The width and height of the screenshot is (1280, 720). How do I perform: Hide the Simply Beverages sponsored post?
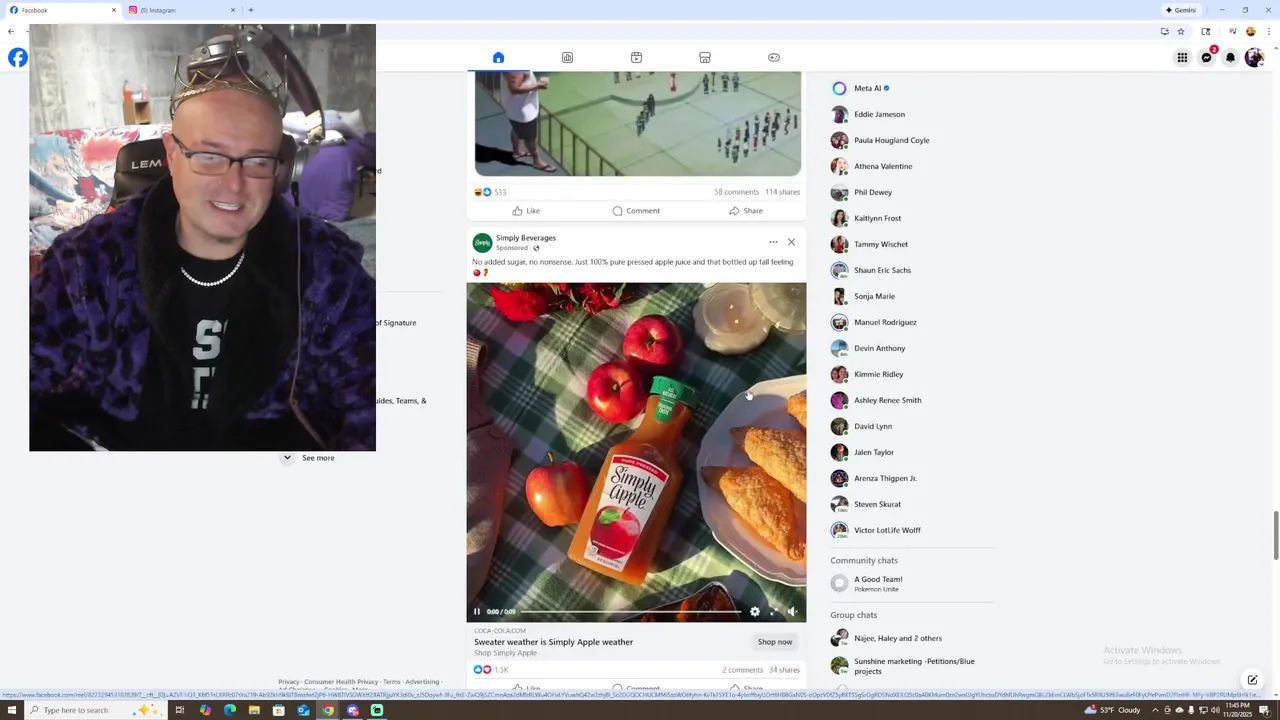[x=791, y=242]
